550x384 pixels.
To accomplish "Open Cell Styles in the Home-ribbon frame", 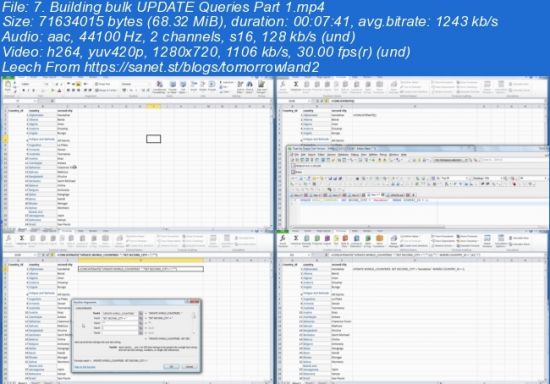I will click(x=183, y=87).
